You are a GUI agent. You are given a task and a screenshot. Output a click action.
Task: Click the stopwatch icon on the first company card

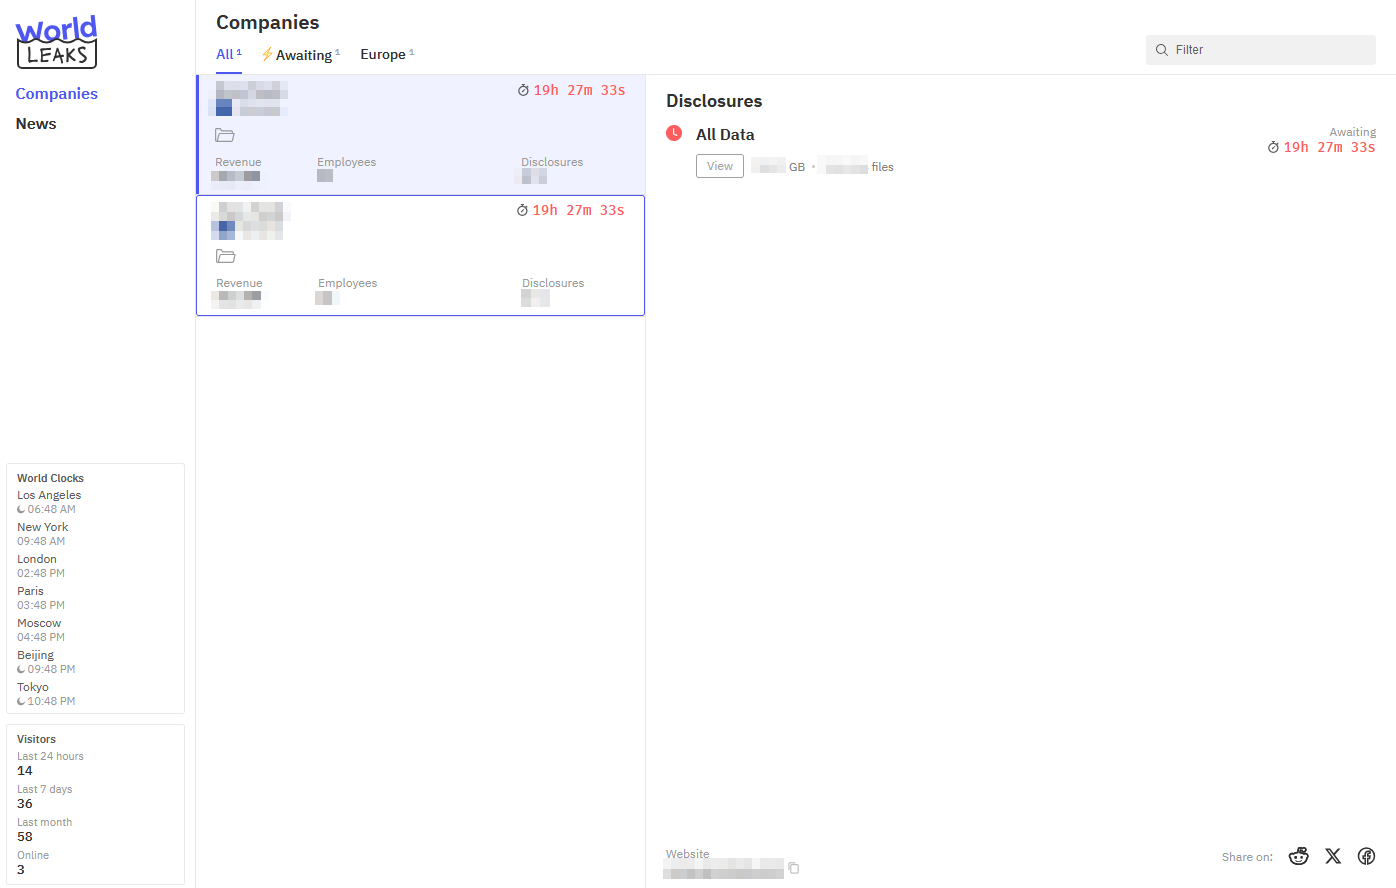click(523, 91)
